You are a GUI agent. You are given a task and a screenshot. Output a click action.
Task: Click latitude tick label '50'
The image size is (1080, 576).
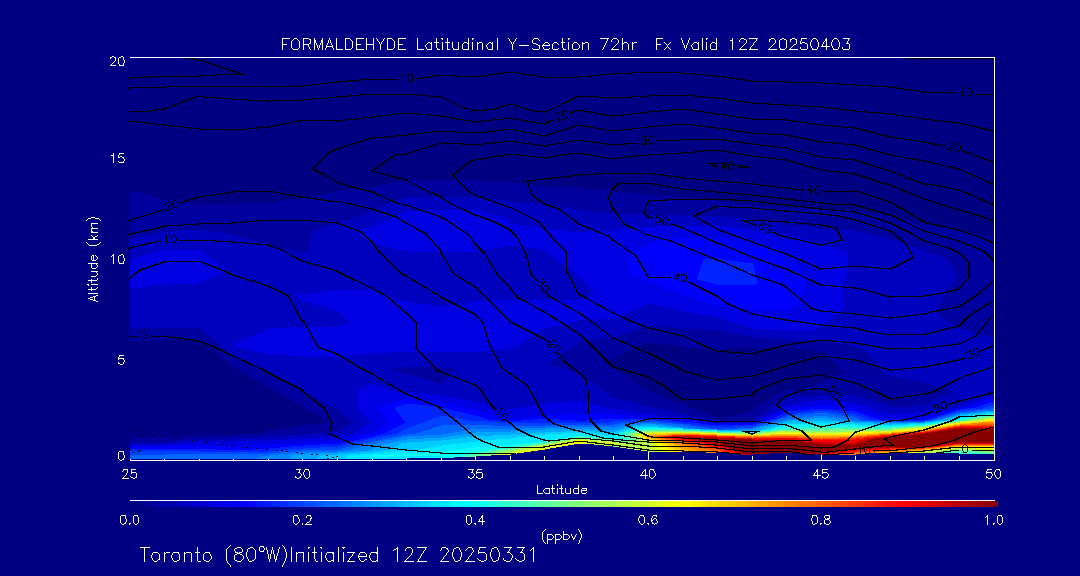[x=993, y=474]
